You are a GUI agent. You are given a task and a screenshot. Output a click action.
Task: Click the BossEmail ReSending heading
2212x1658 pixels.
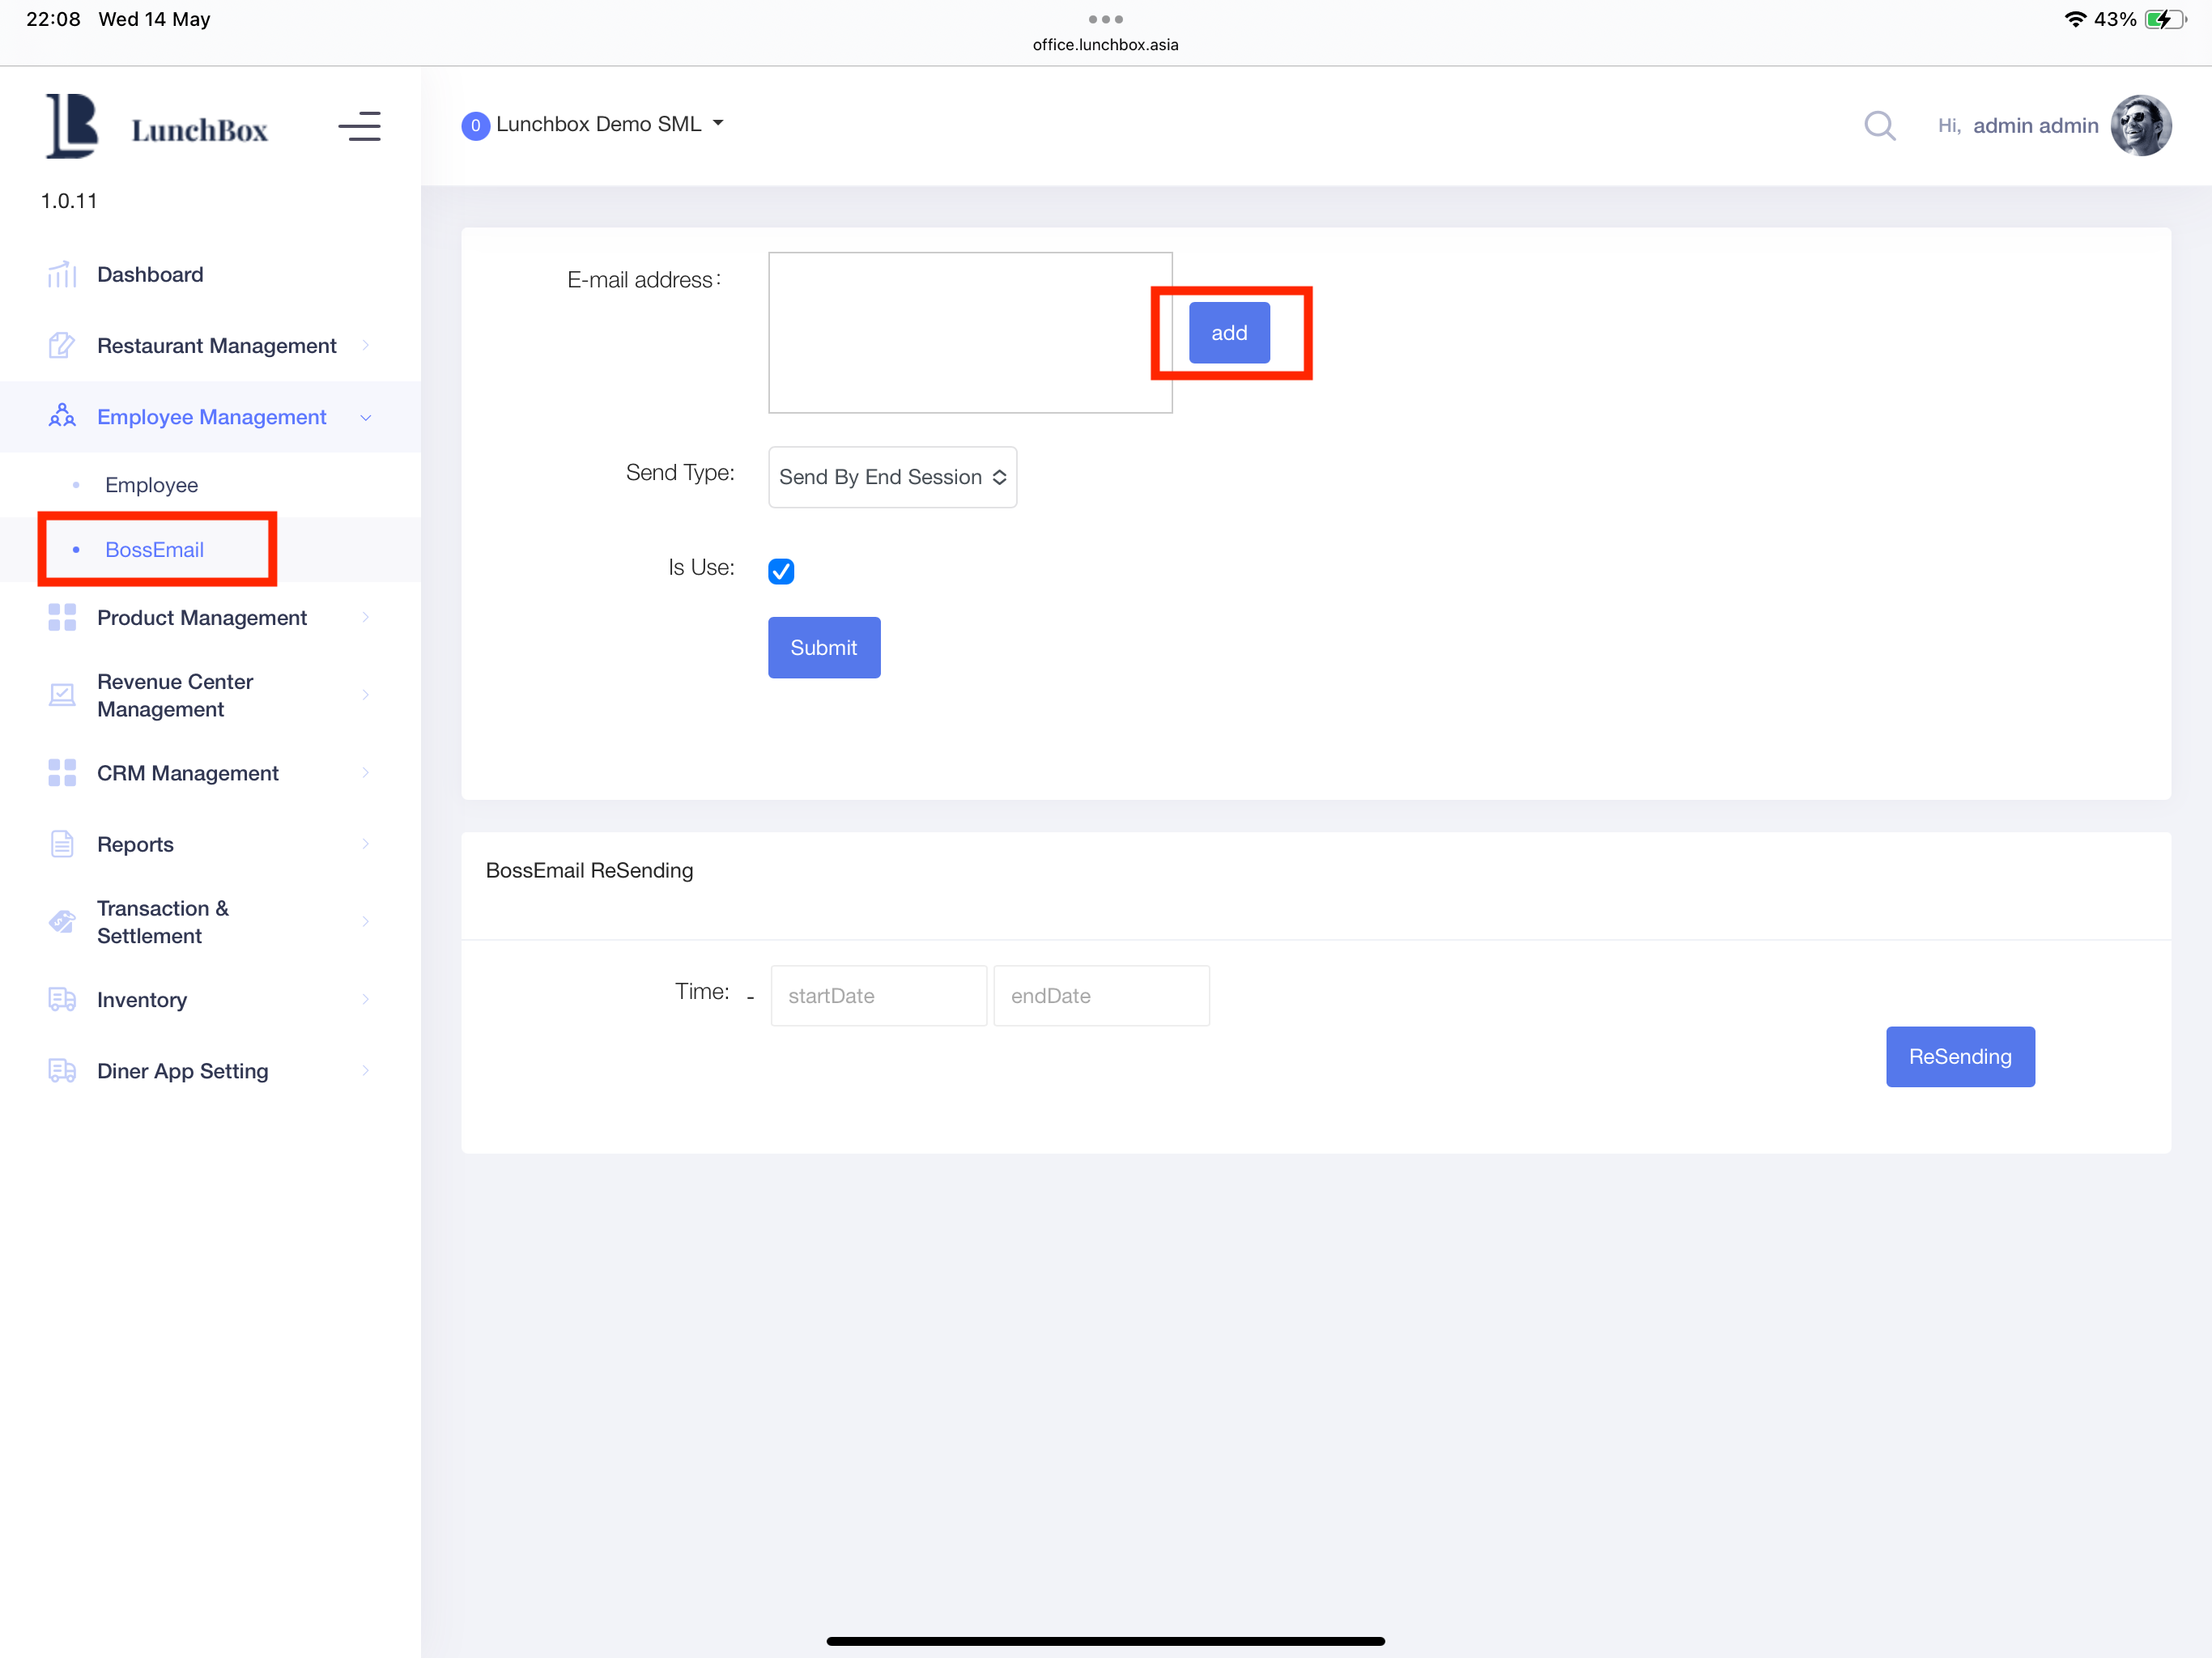pos(589,870)
